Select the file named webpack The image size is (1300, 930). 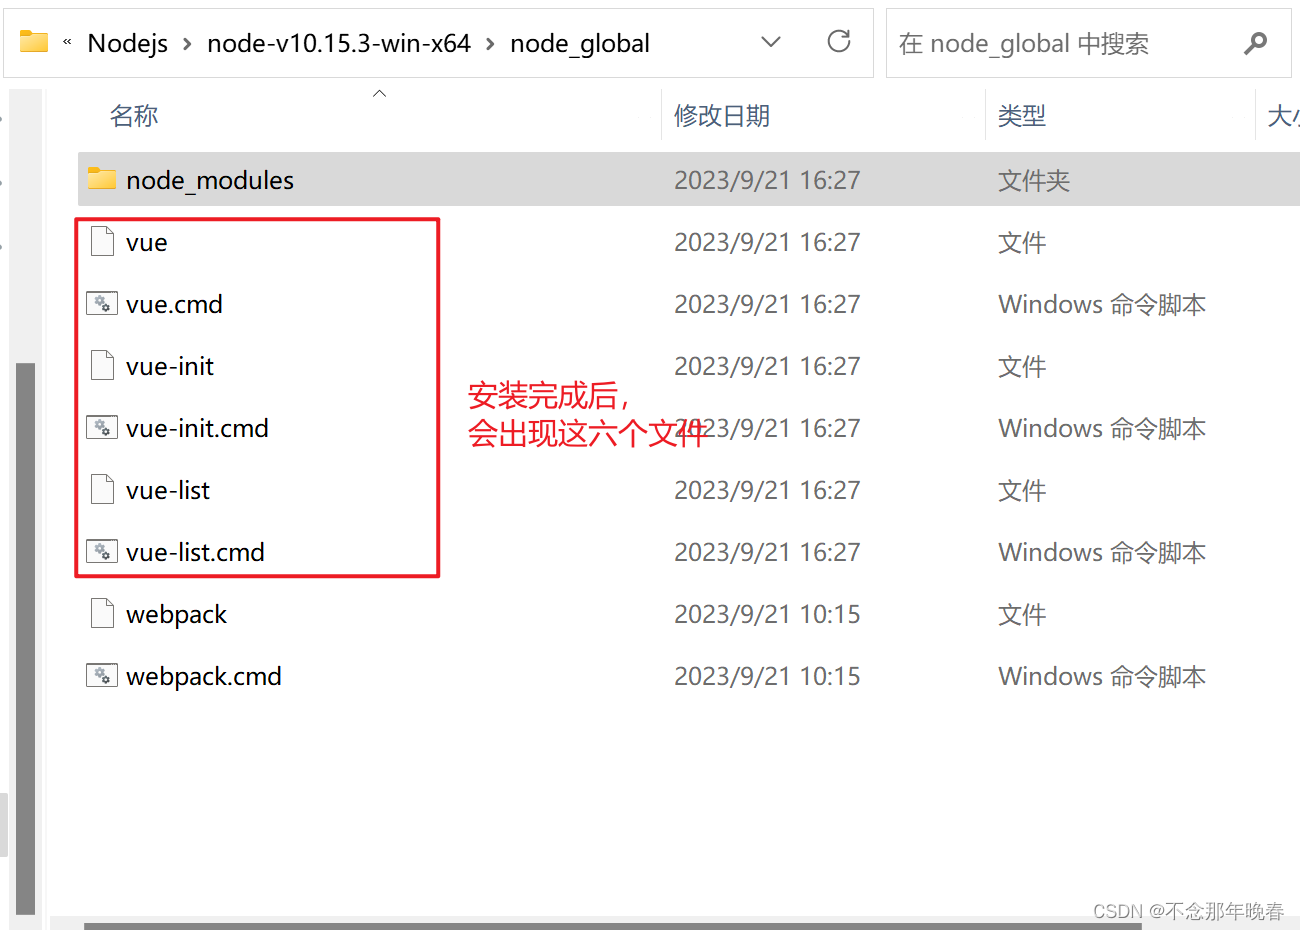(177, 614)
